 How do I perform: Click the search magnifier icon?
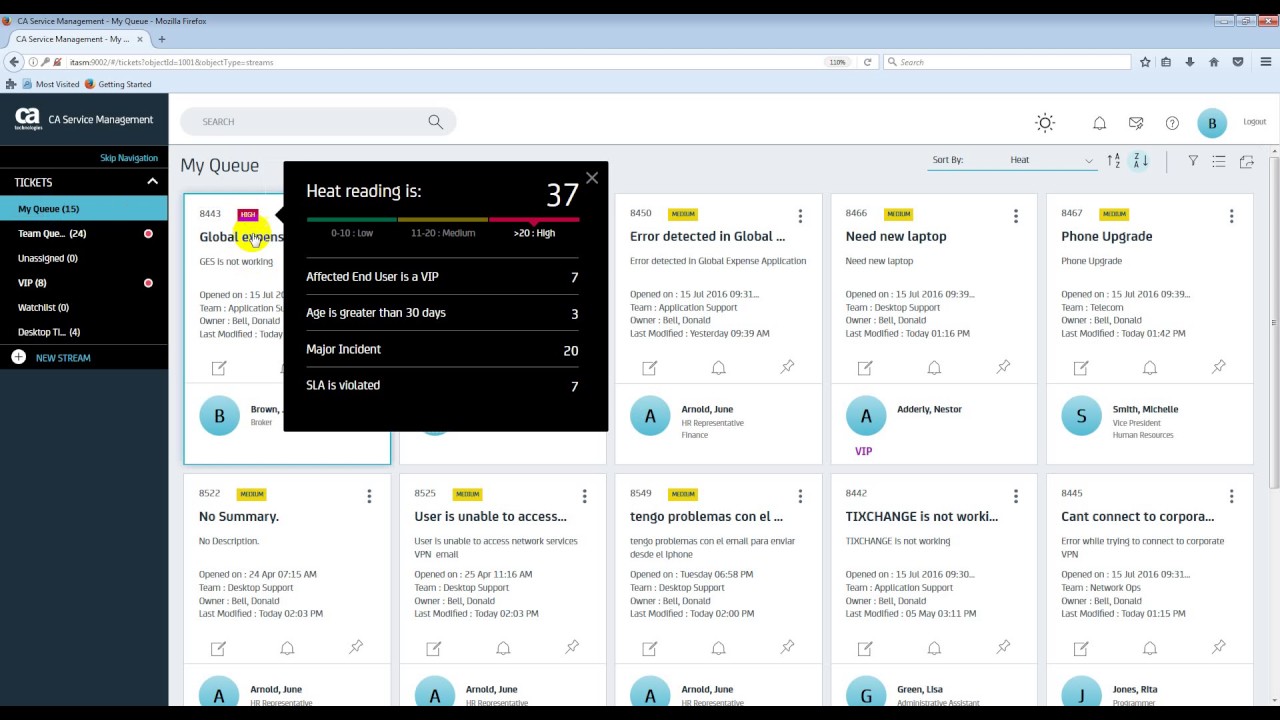[x=435, y=122]
